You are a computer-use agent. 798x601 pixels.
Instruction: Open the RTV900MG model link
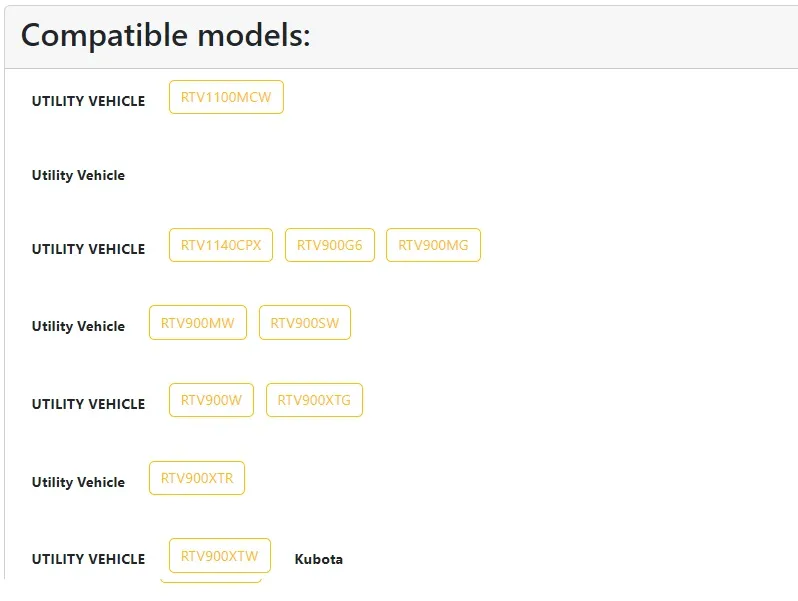pyautogui.click(x=433, y=245)
